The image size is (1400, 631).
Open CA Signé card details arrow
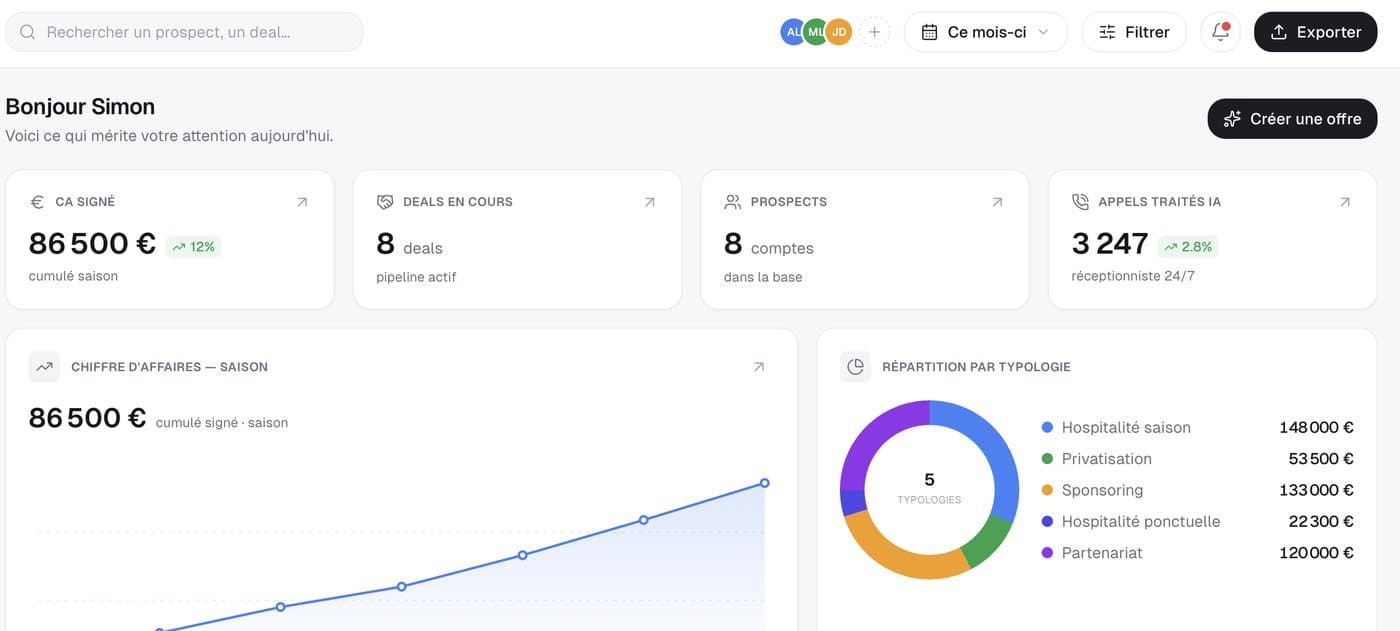tap(302, 202)
